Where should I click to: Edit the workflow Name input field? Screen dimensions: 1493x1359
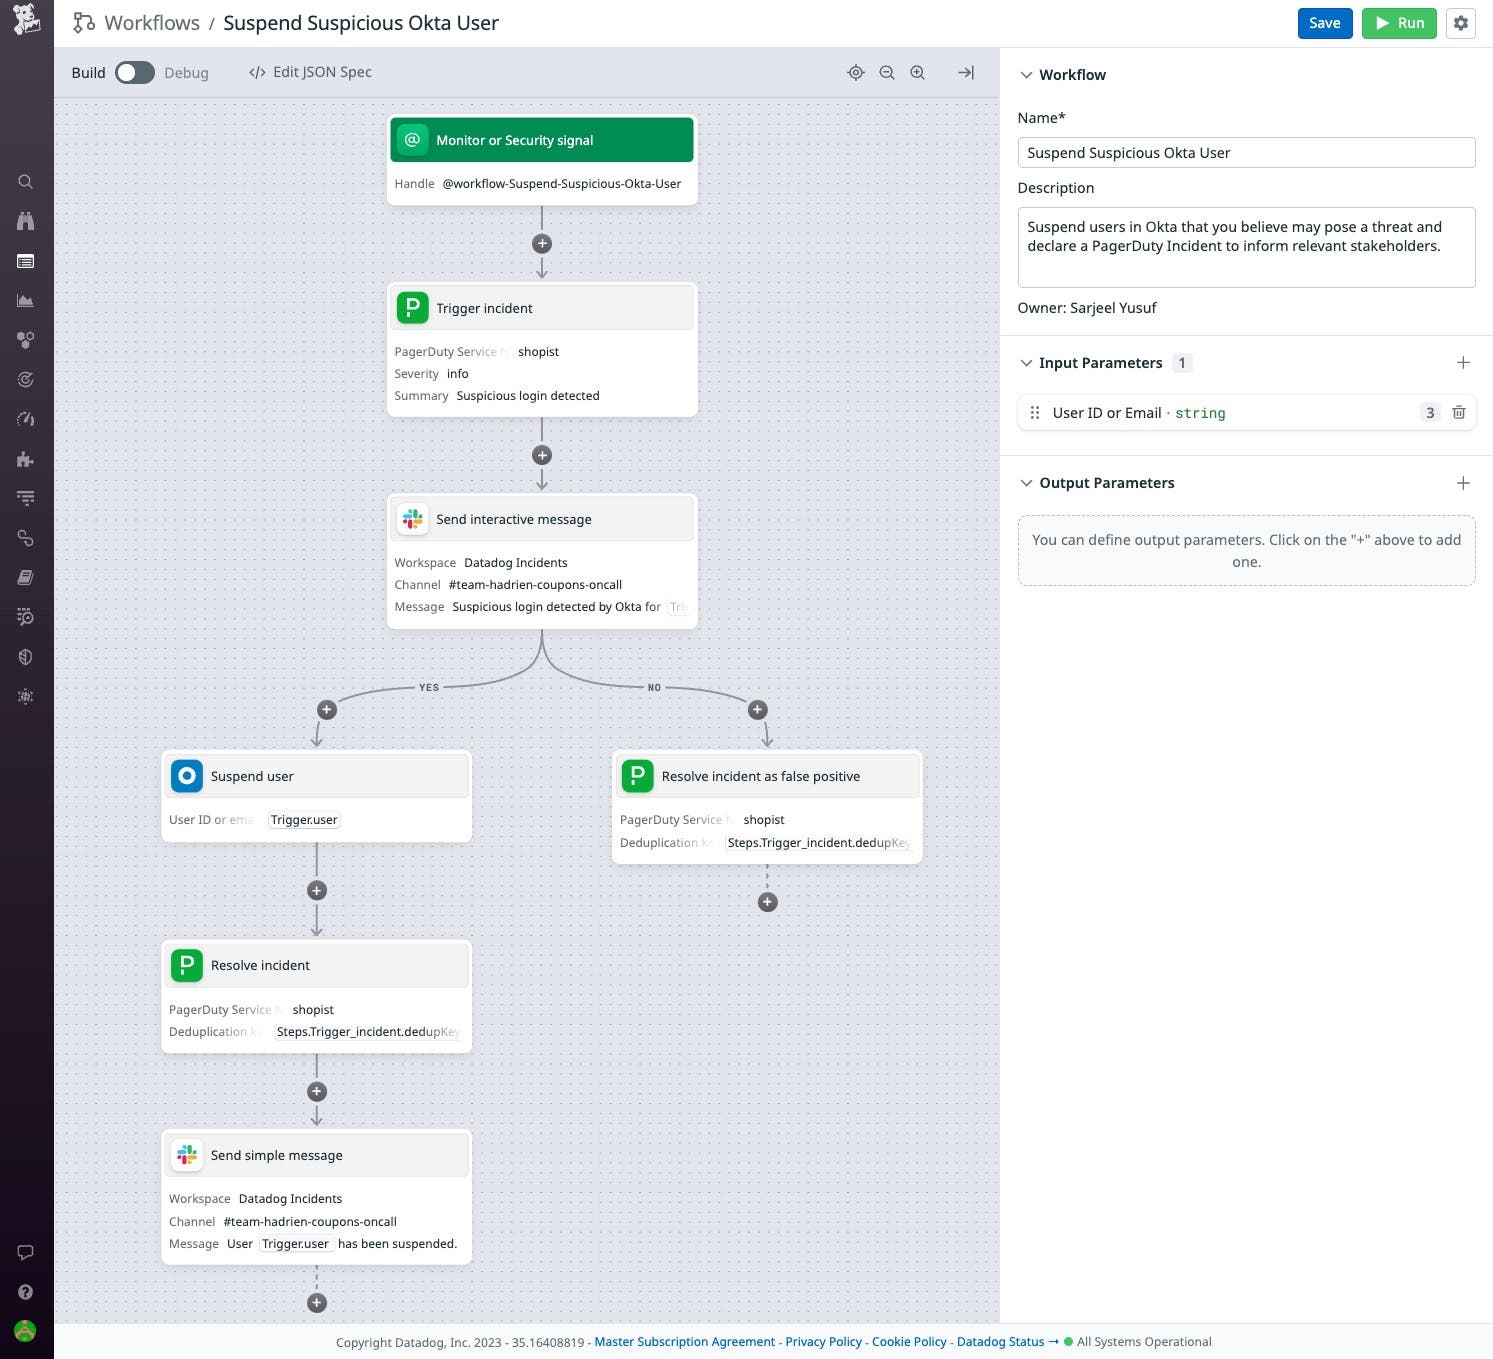coord(1246,152)
